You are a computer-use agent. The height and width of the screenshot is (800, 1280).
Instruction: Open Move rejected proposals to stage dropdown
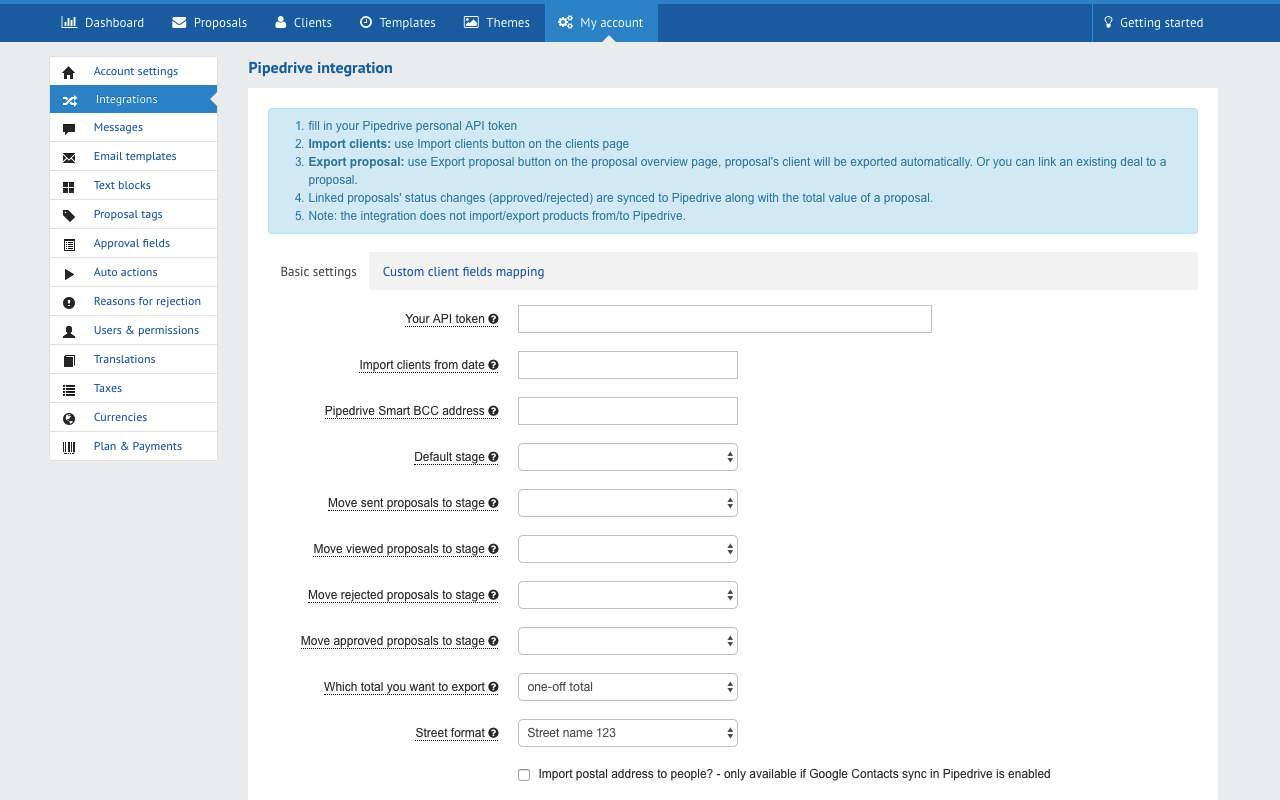coord(628,595)
